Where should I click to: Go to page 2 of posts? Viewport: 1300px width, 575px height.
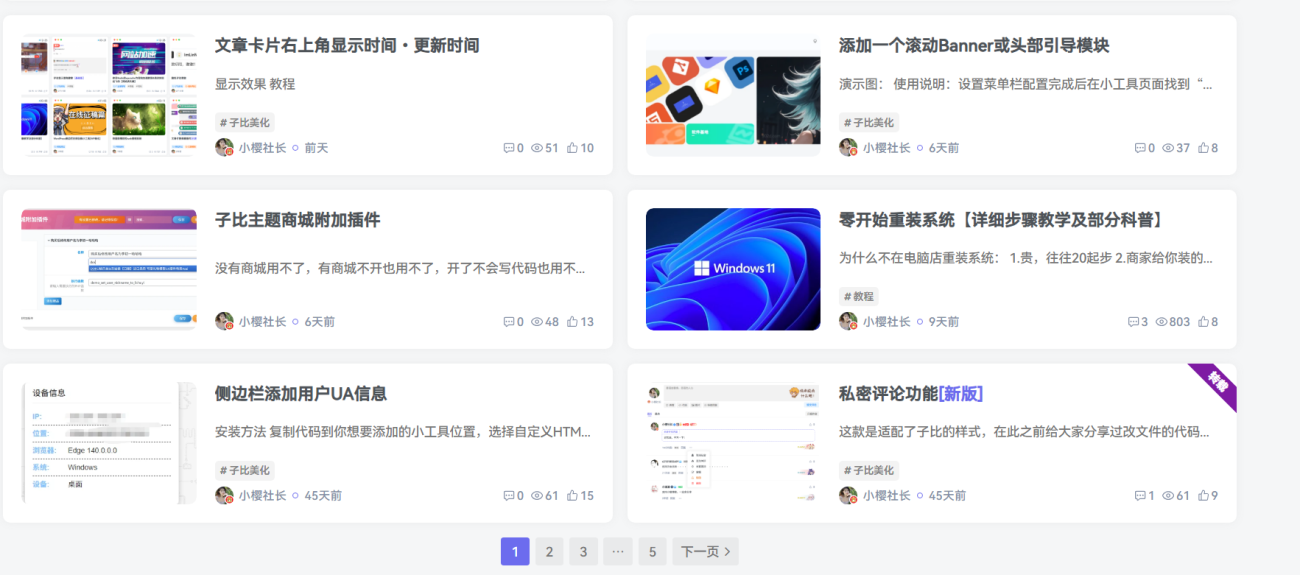click(548, 552)
